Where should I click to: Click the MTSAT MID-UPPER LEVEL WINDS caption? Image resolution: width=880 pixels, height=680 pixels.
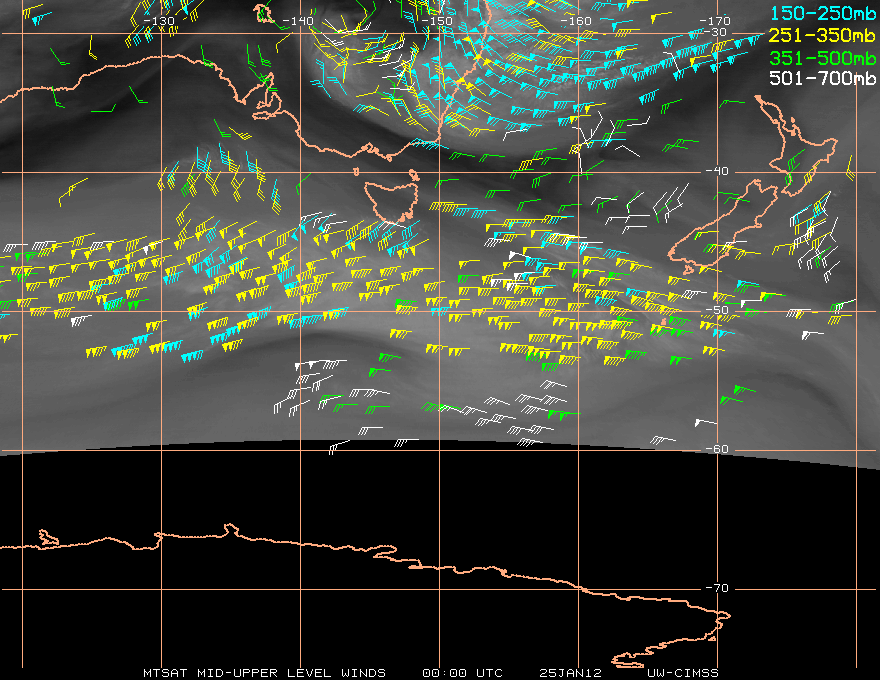[264, 673]
